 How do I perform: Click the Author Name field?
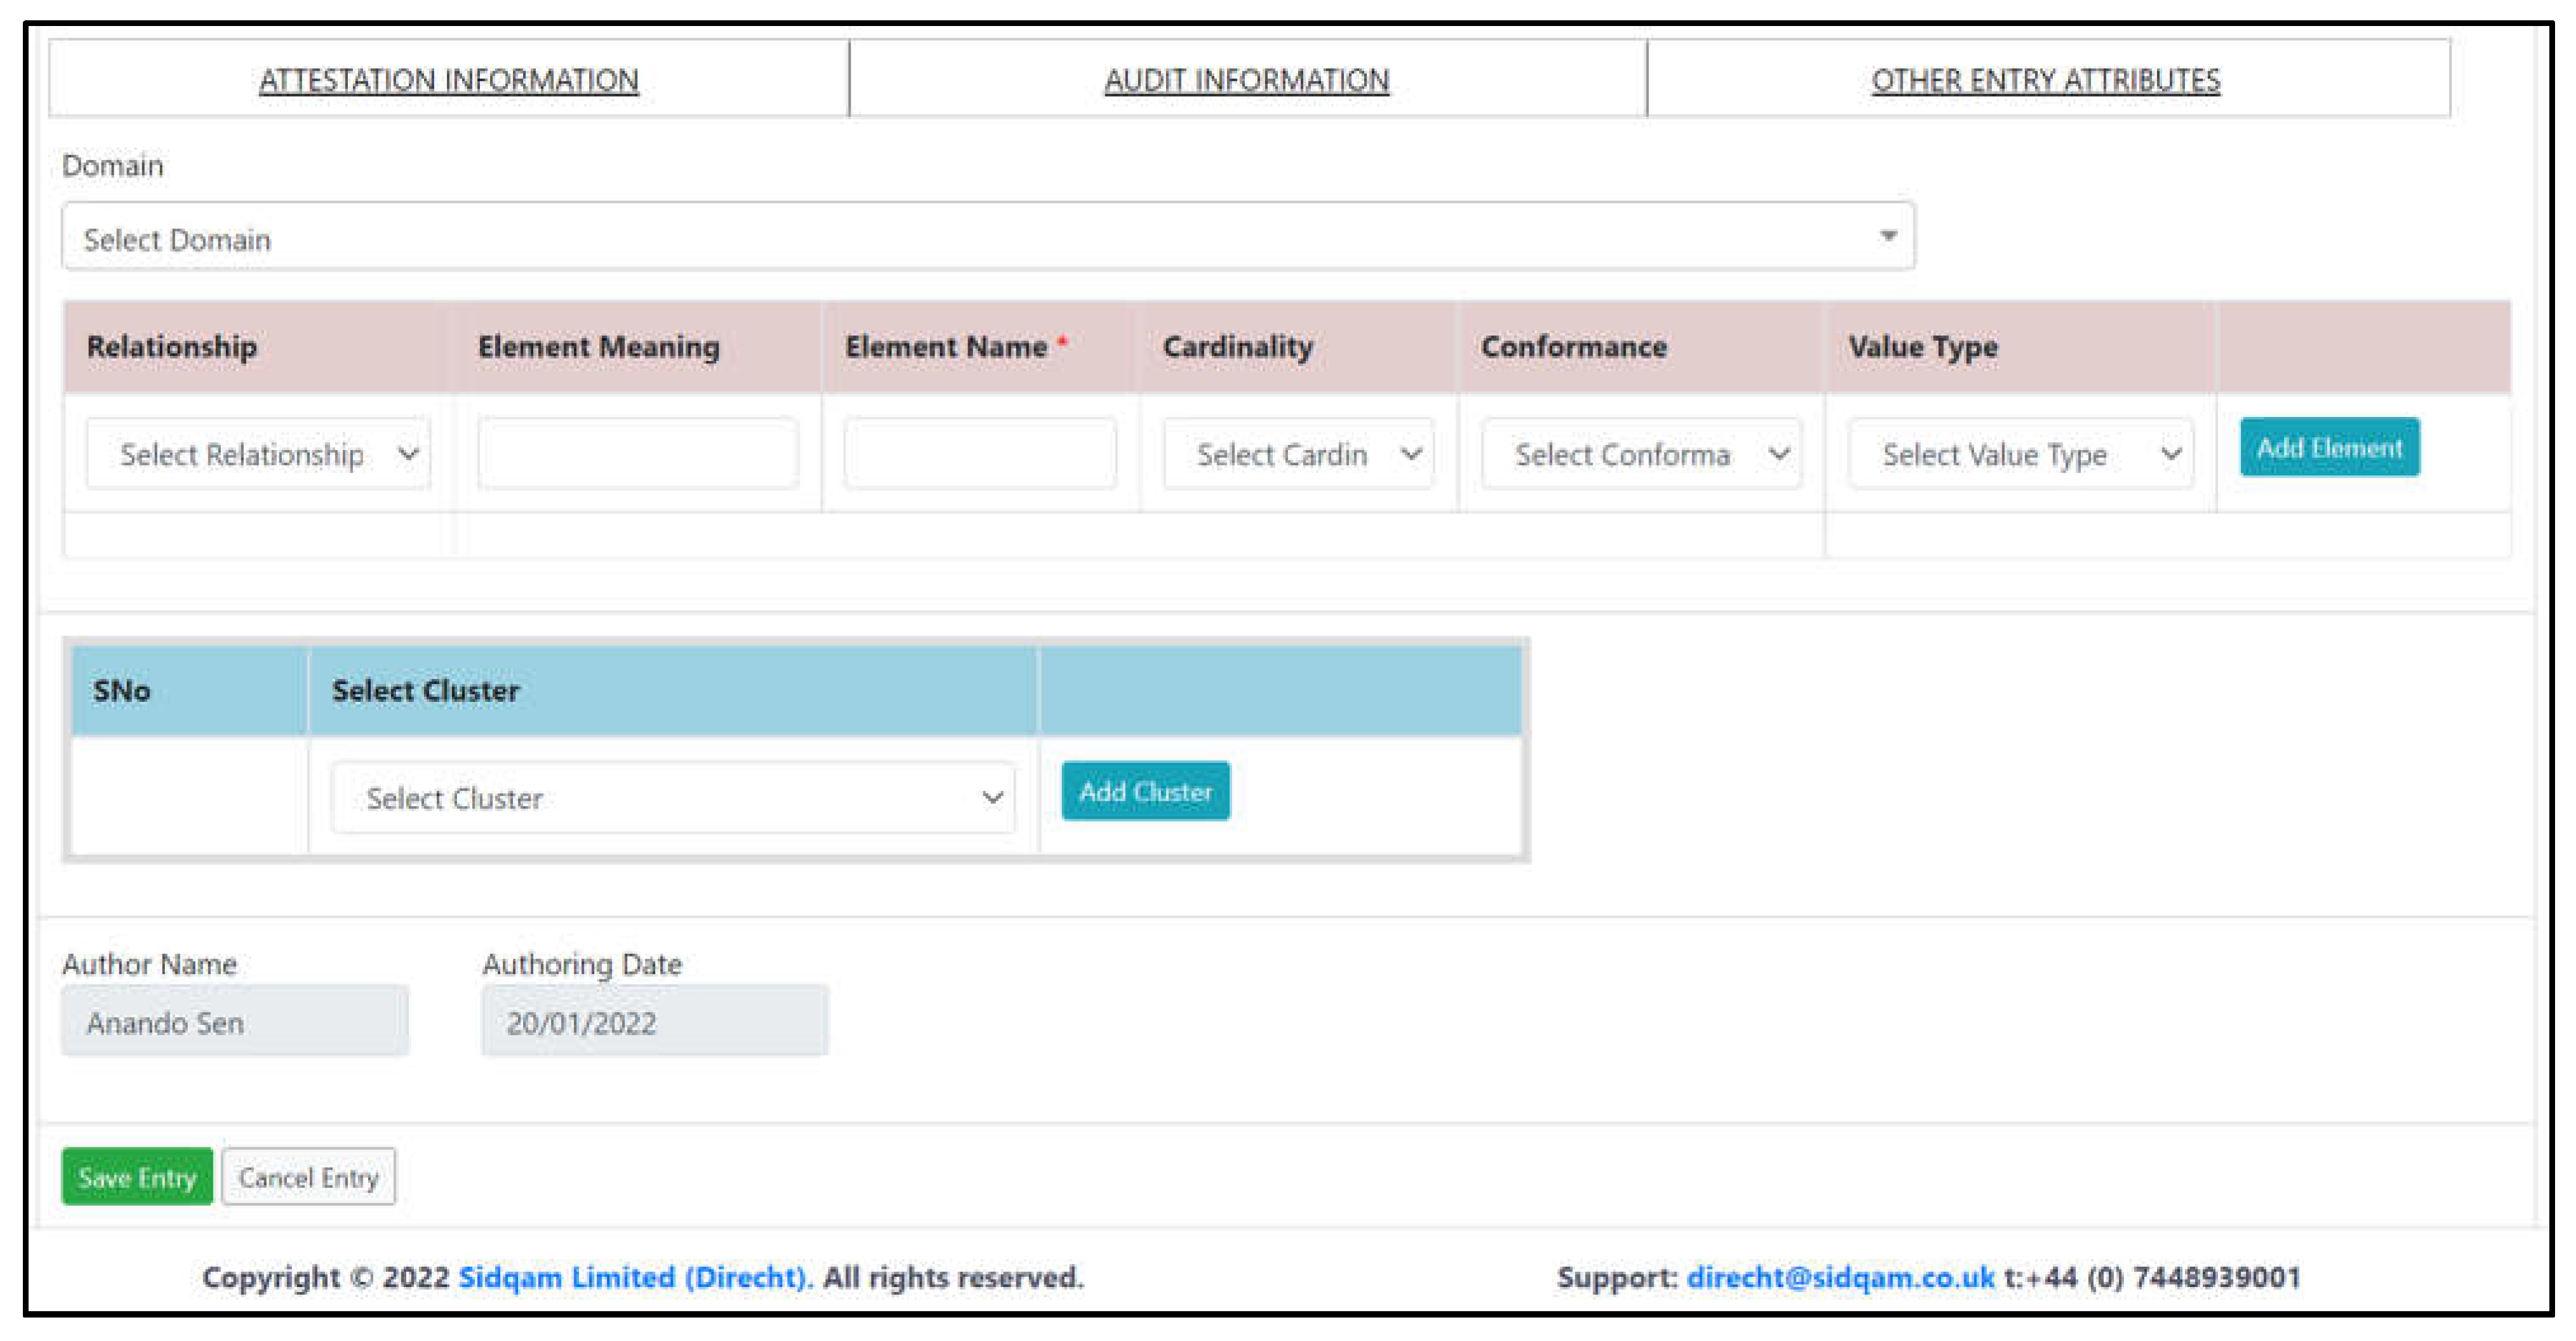click(235, 1021)
